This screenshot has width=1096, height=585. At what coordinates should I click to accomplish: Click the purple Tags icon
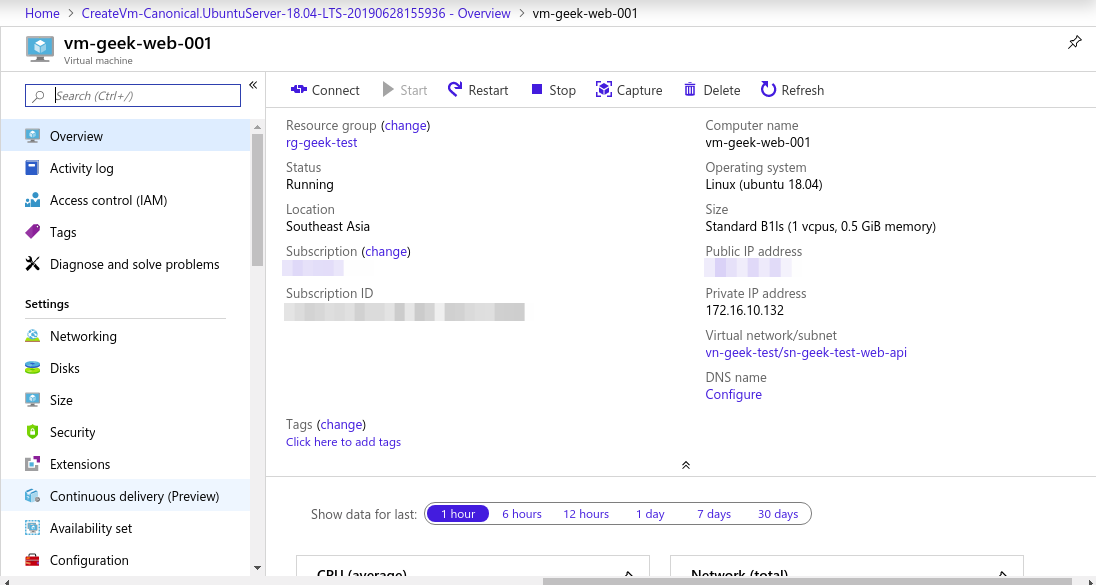point(32,232)
